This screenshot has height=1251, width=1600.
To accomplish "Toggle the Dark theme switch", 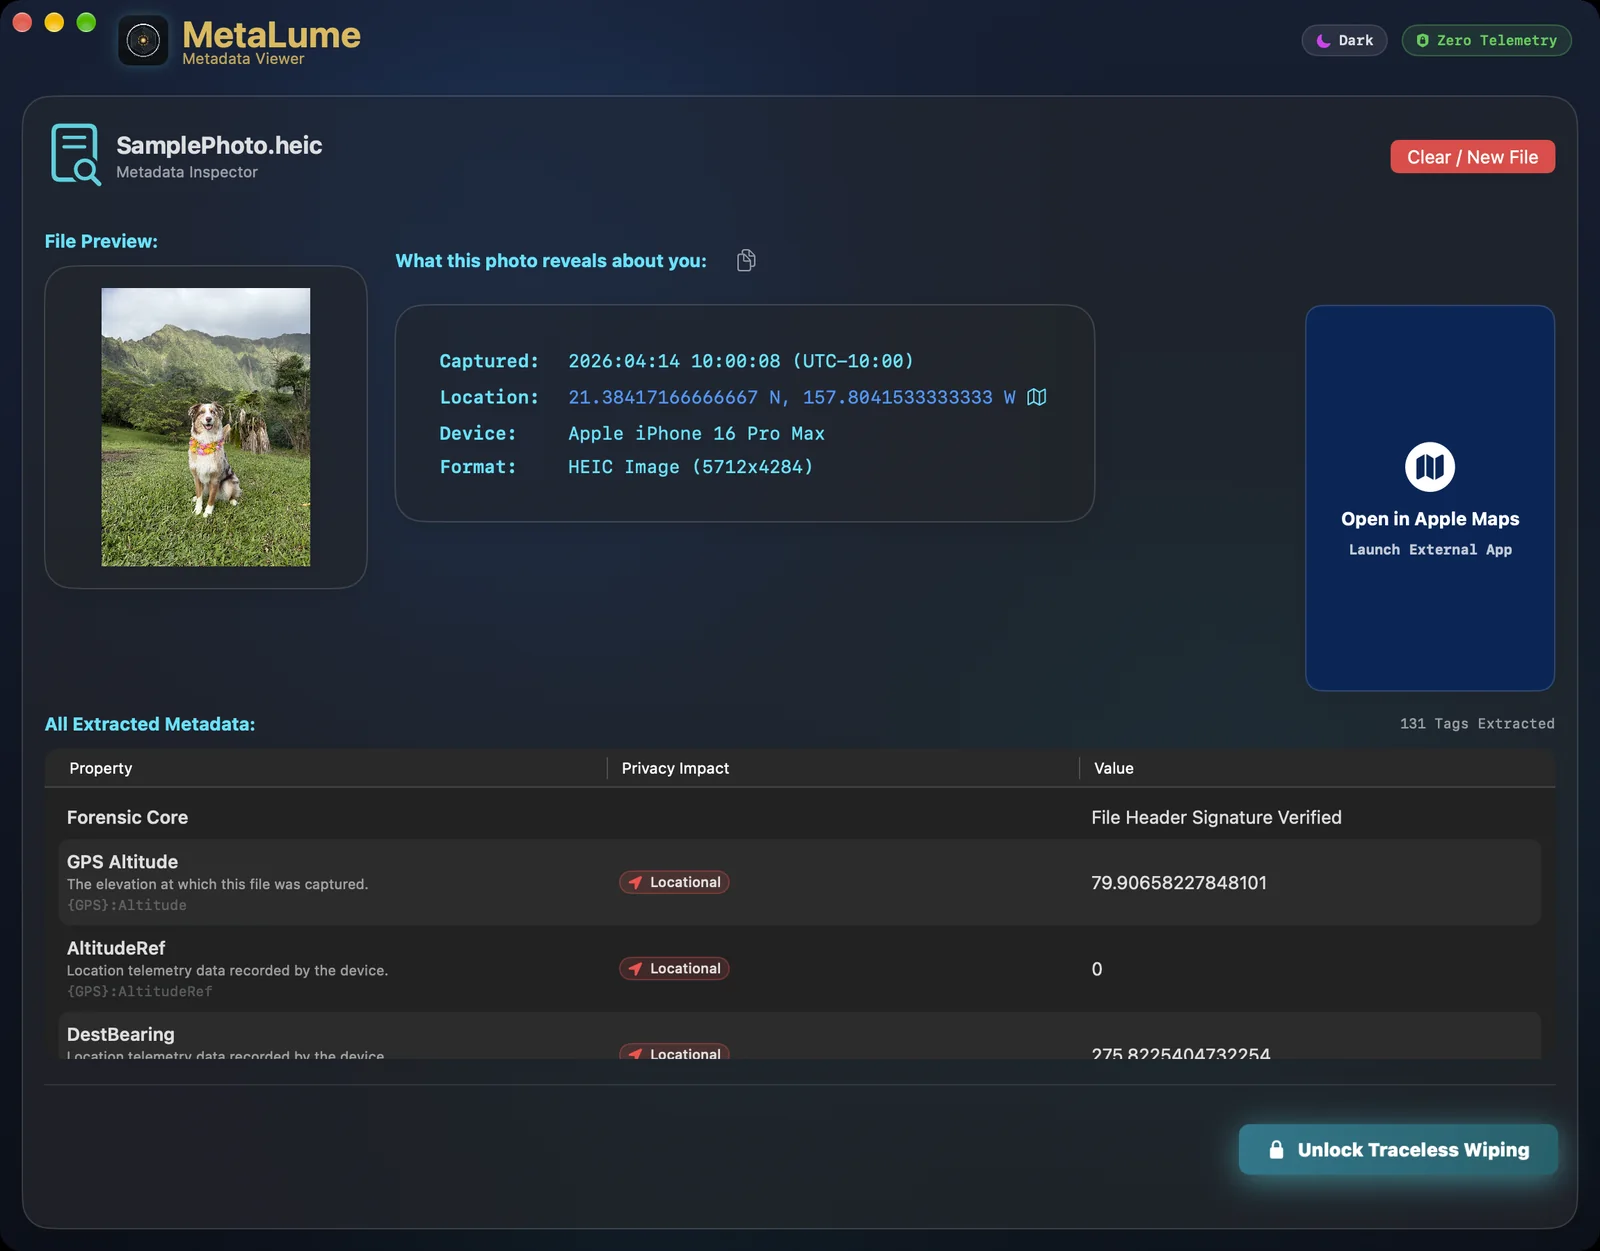I will 1344,40.
